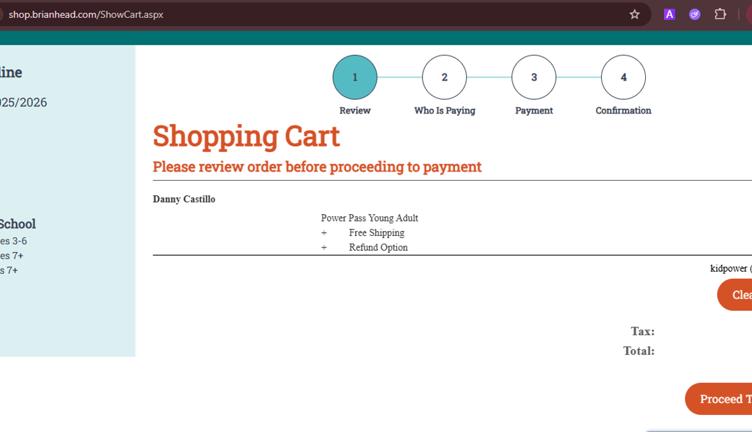
Task: Select the shop.brianhead.com address bar URL
Action: (x=86, y=14)
